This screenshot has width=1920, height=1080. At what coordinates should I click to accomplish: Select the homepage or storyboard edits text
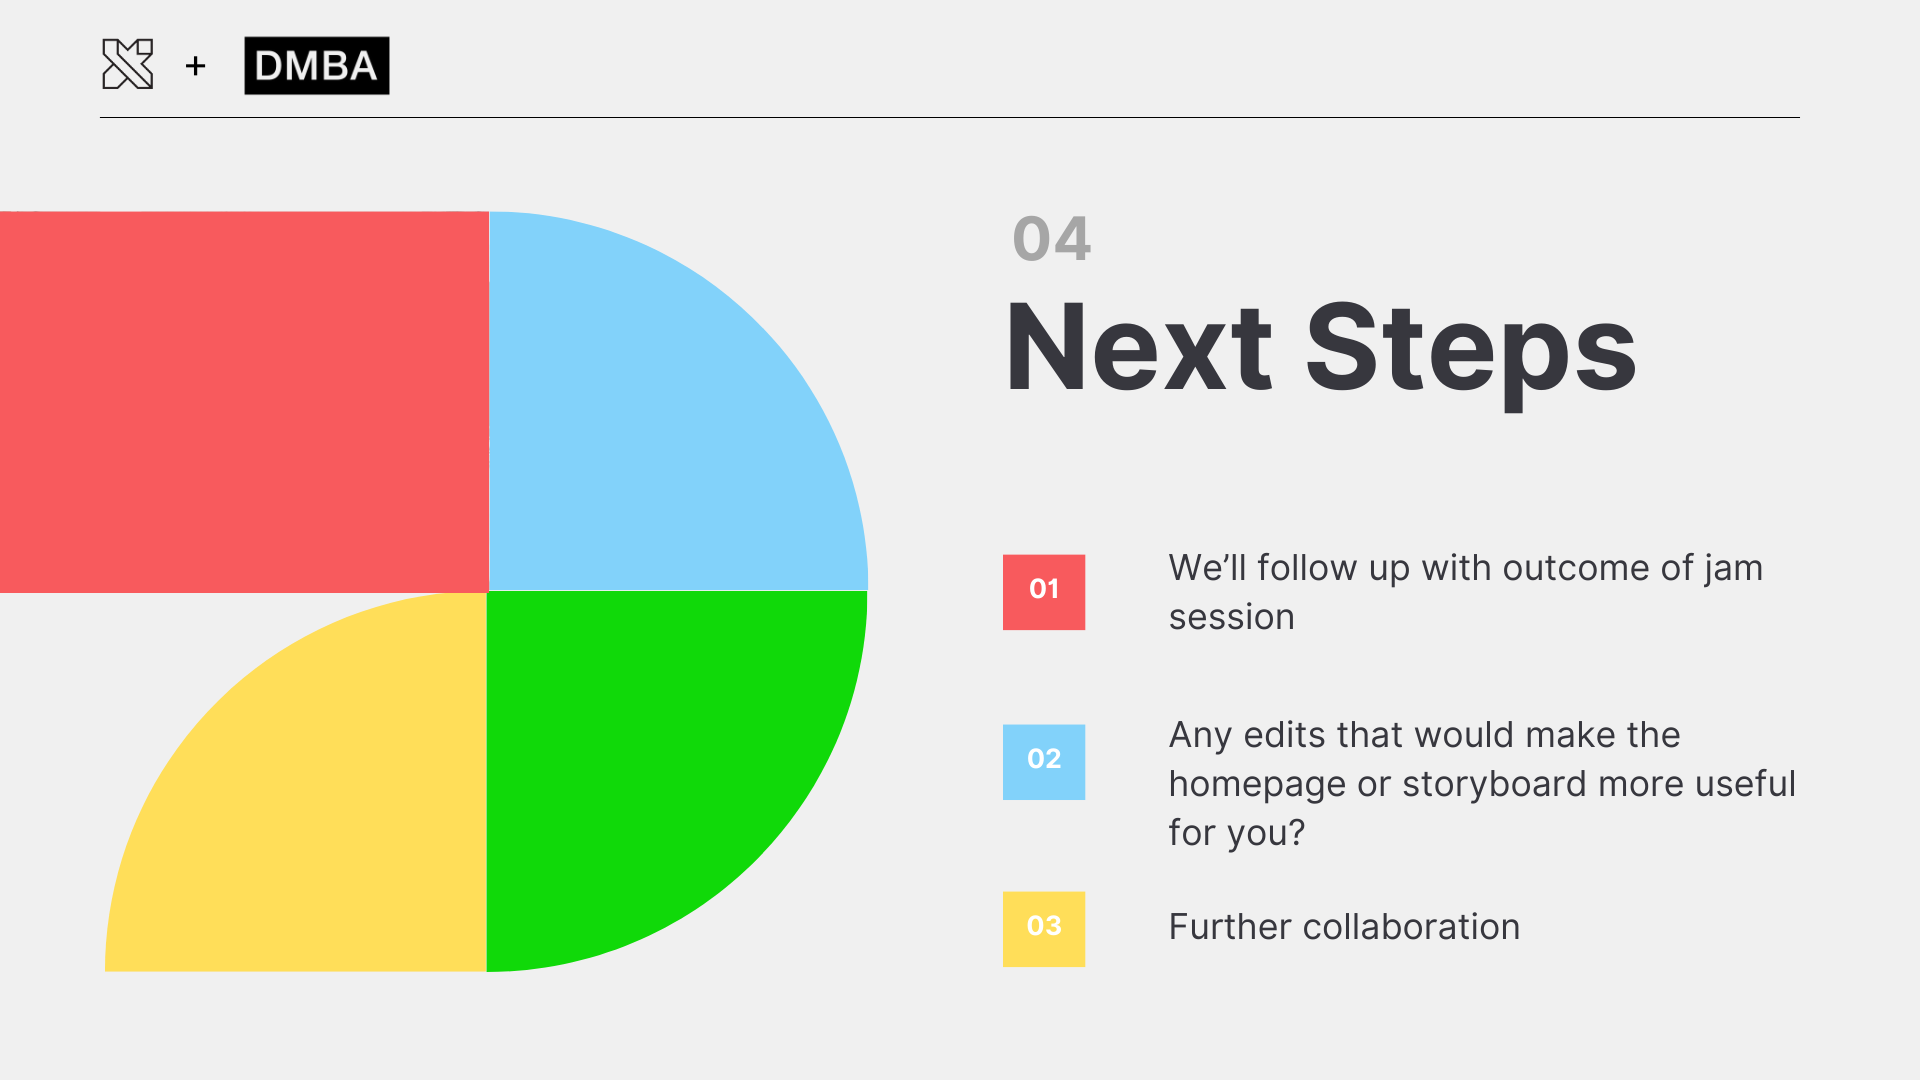(1481, 784)
